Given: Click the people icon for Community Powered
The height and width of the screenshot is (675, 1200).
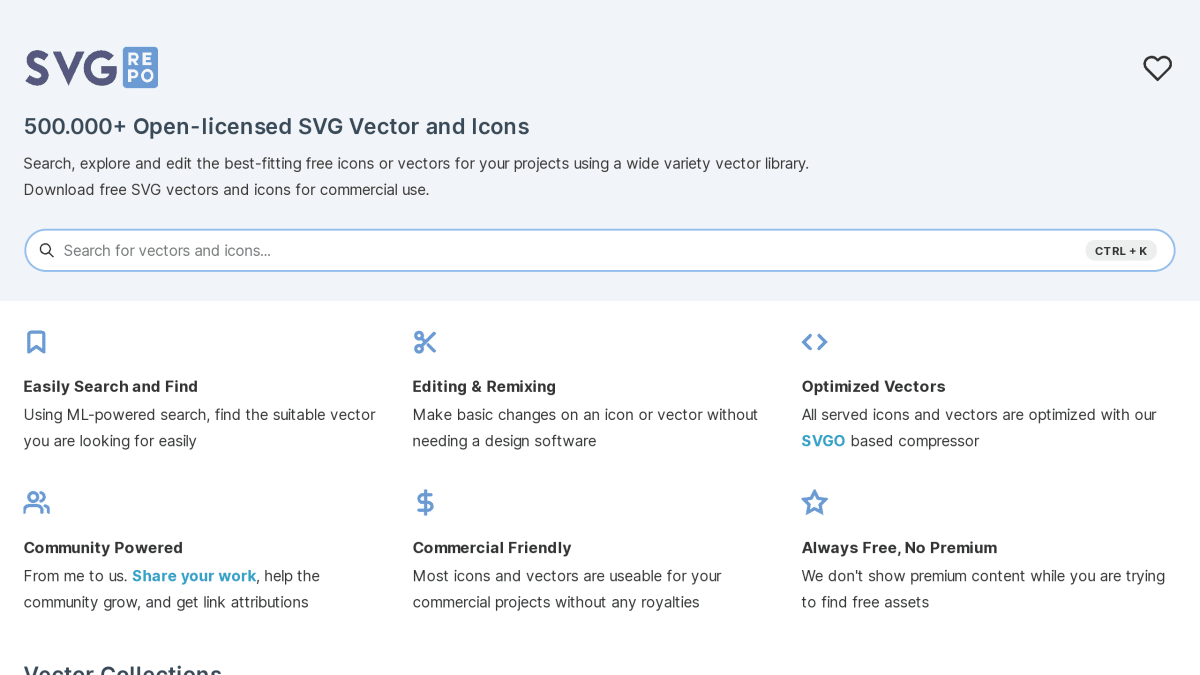Looking at the screenshot, I should [37, 502].
